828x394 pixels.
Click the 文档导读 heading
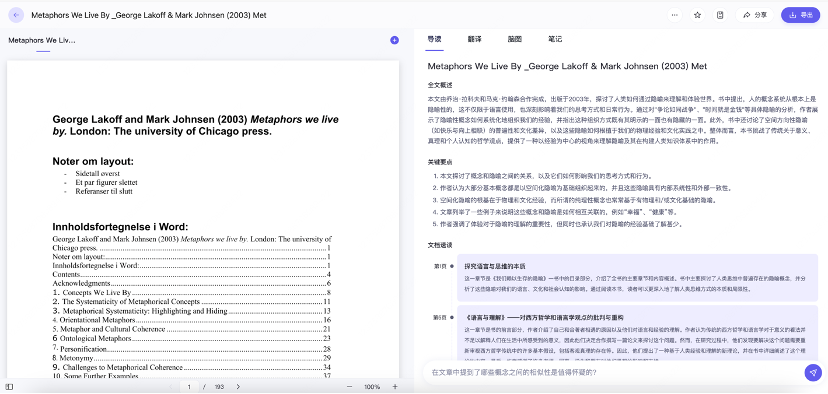pyautogui.click(x=440, y=245)
